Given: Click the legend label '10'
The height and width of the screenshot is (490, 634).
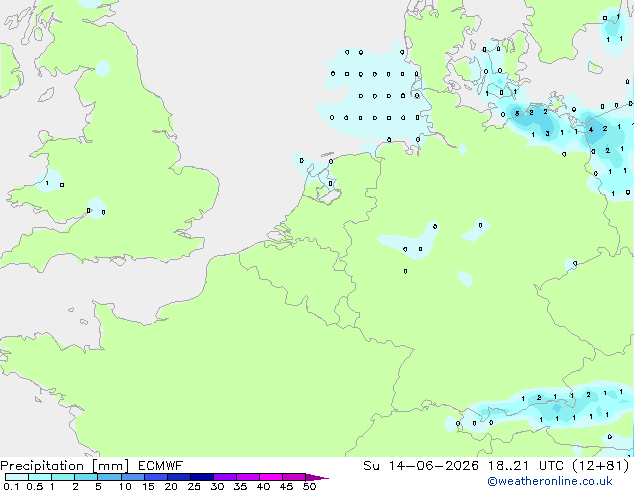Looking at the screenshot, I should point(125,486).
